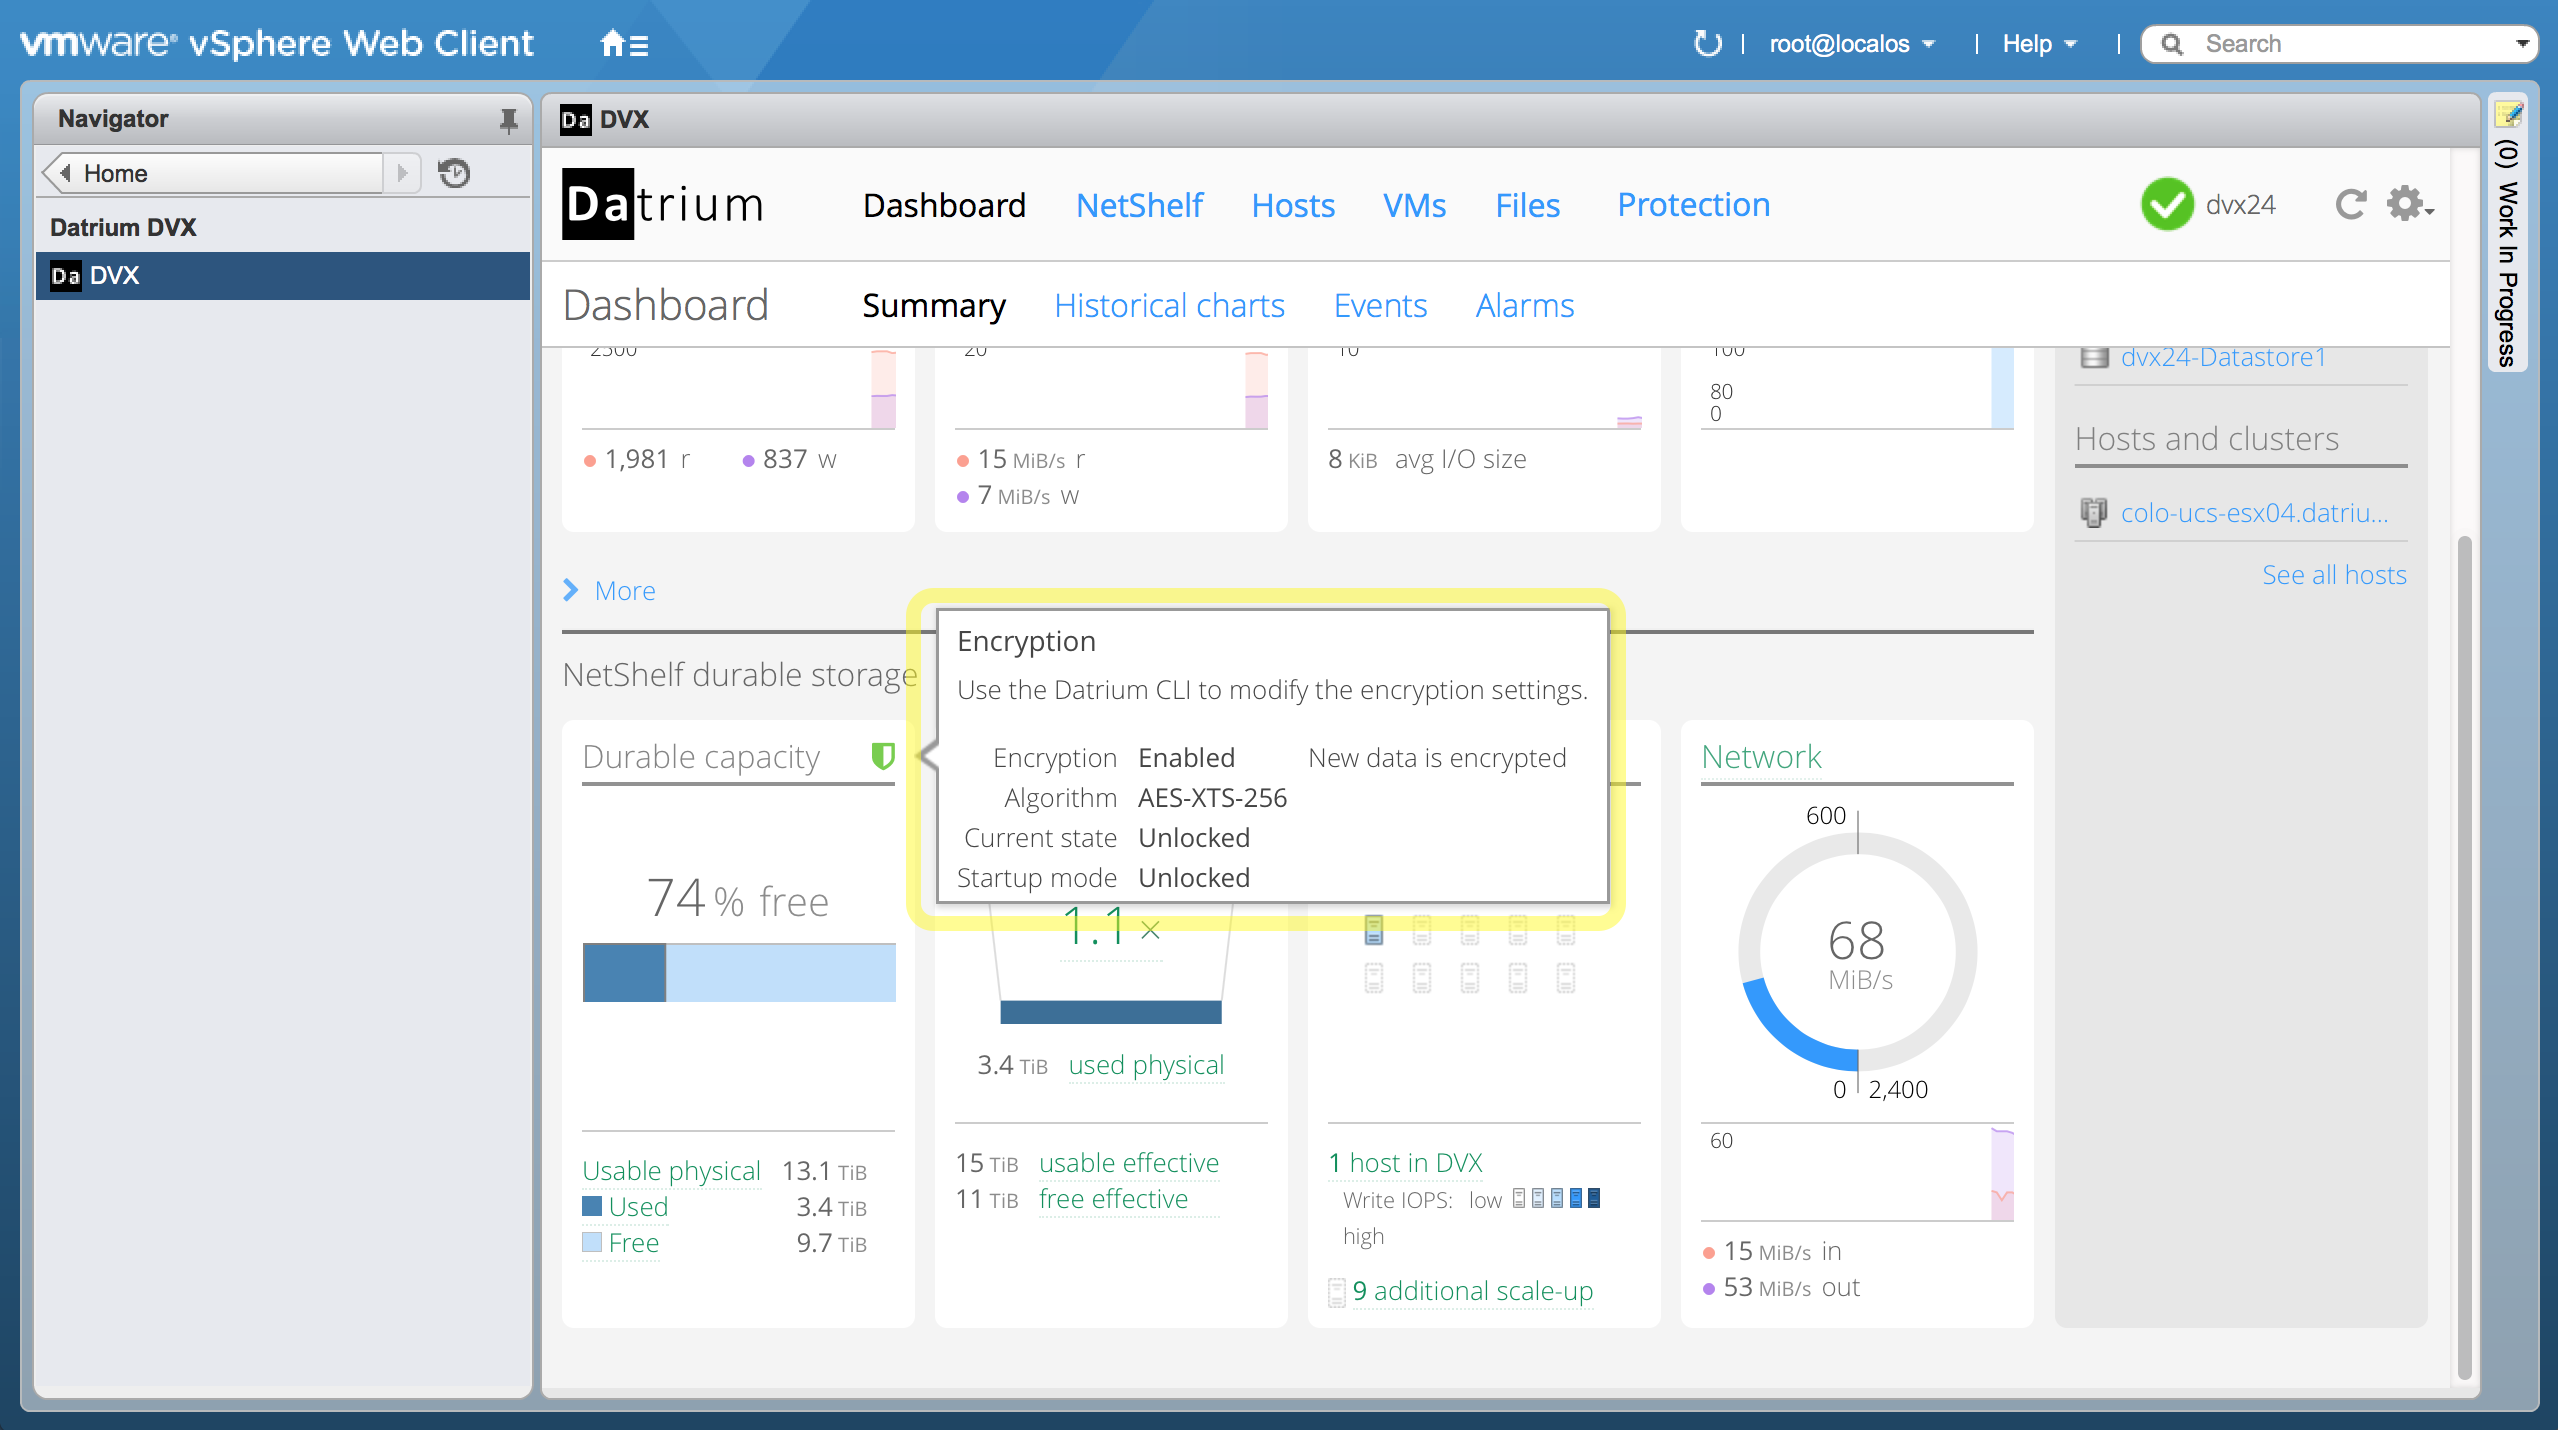Refresh the Datrium dashboard

click(2351, 204)
